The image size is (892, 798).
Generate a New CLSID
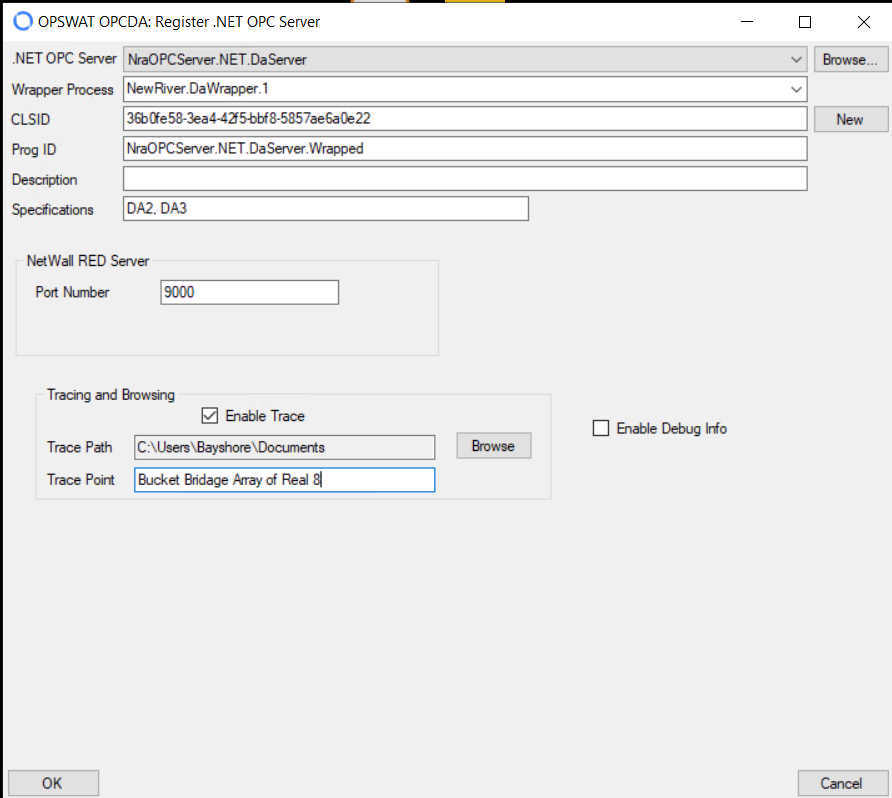click(850, 119)
